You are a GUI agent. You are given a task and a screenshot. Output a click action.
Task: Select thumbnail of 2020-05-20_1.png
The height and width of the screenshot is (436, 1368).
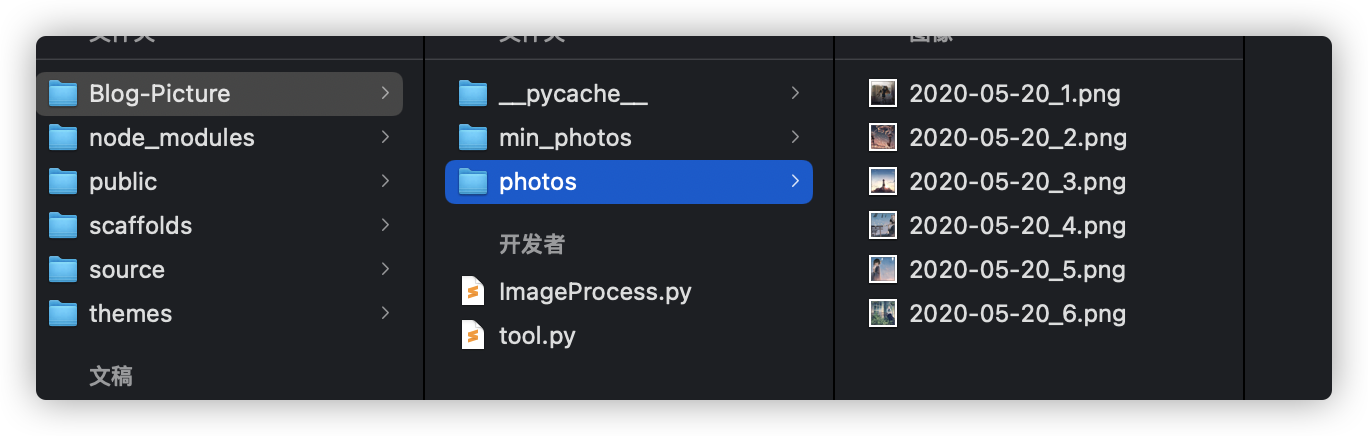883,94
